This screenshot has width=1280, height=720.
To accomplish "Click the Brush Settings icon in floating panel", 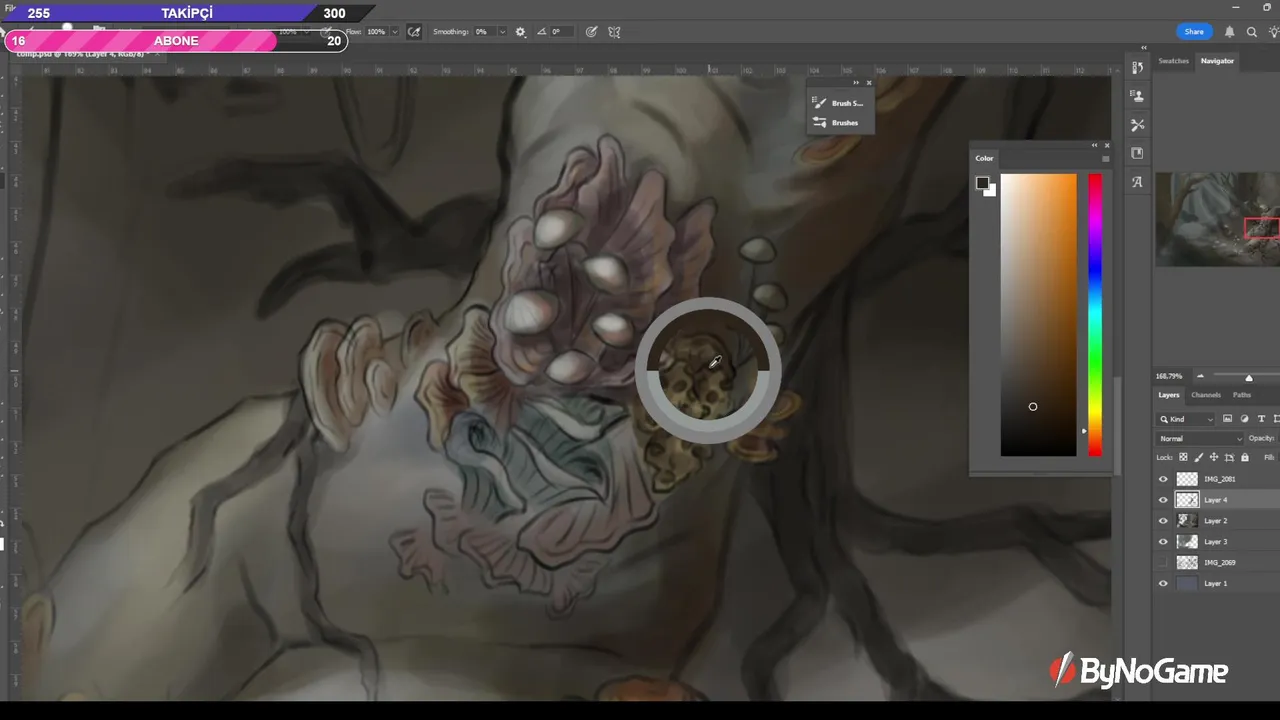I will [x=820, y=103].
